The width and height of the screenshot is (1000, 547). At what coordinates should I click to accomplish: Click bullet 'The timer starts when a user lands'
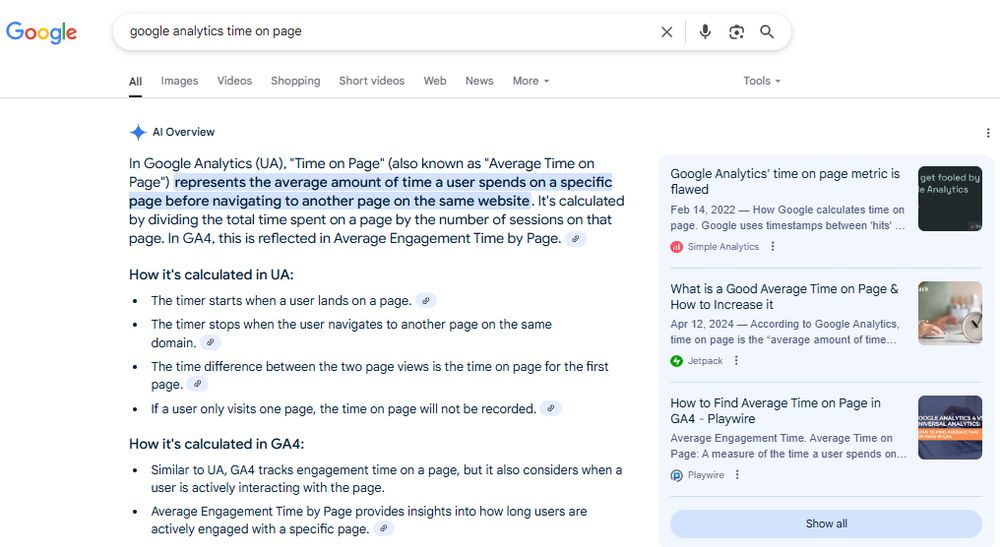281,300
